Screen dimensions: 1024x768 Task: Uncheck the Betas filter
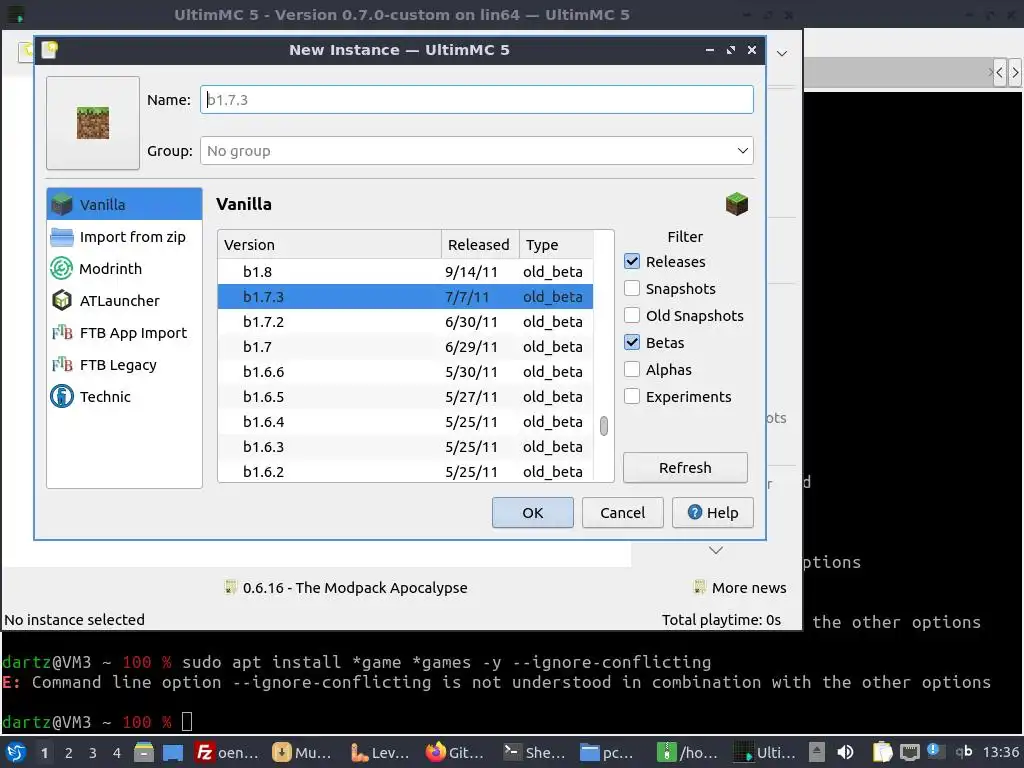tap(632, 342)
